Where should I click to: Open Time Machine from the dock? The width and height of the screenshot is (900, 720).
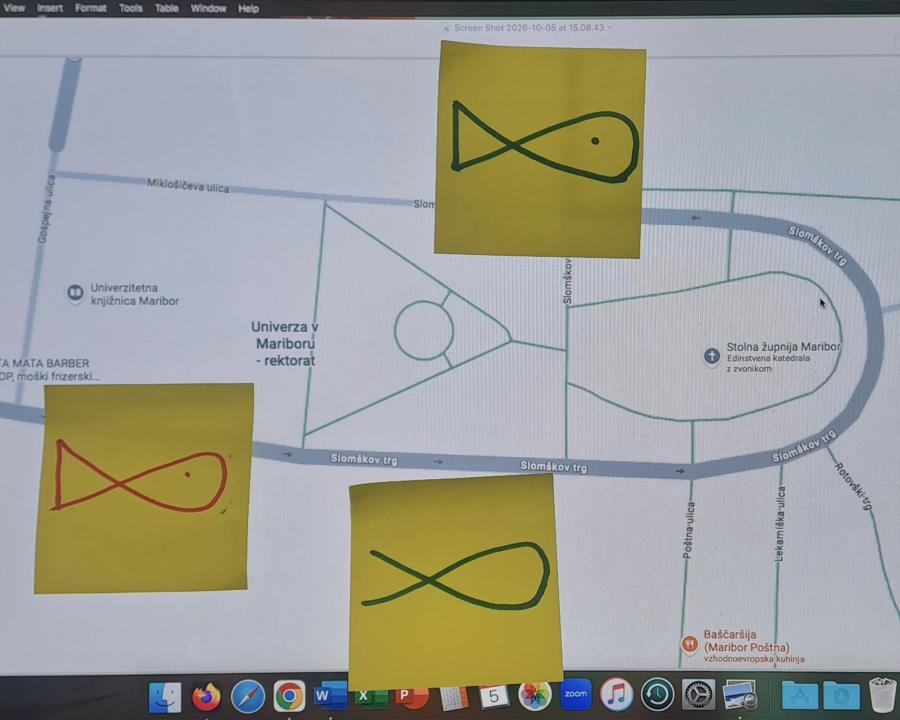pos(658,695)
